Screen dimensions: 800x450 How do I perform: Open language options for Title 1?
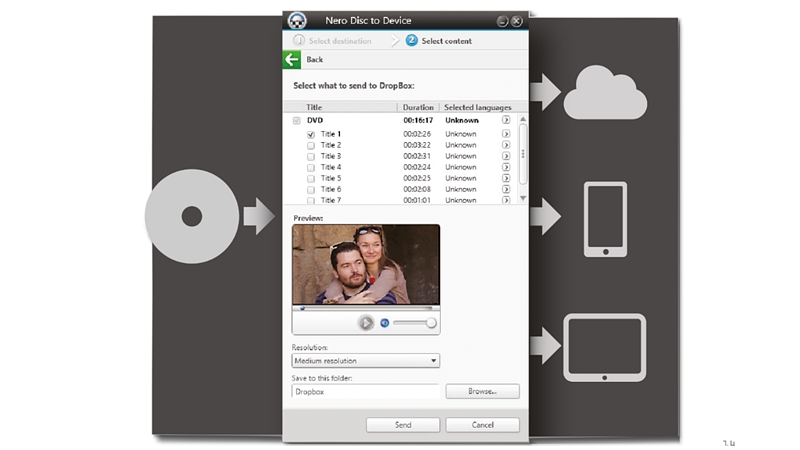[506, 134]
